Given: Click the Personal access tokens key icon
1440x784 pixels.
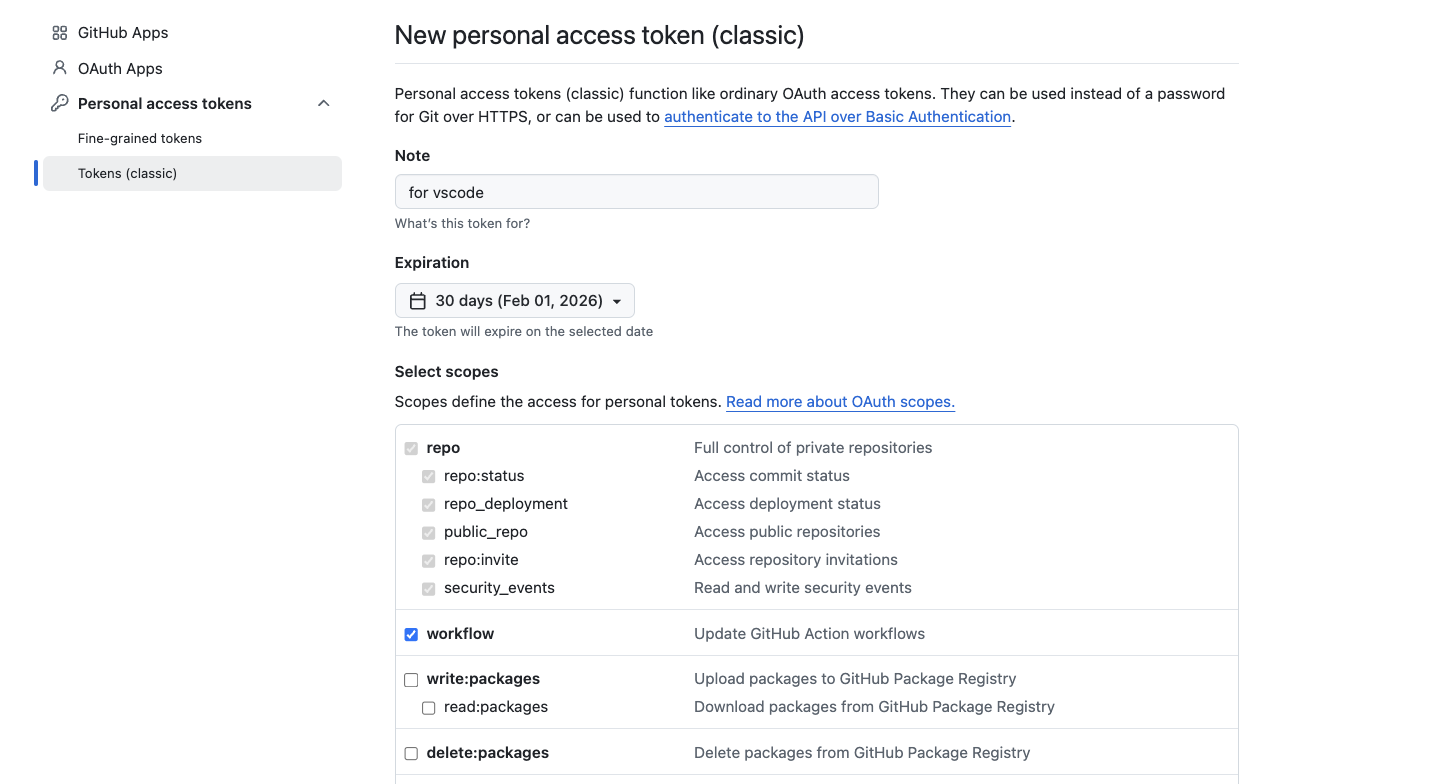Looking at the screenshot, I should click(x=60, y=104).
